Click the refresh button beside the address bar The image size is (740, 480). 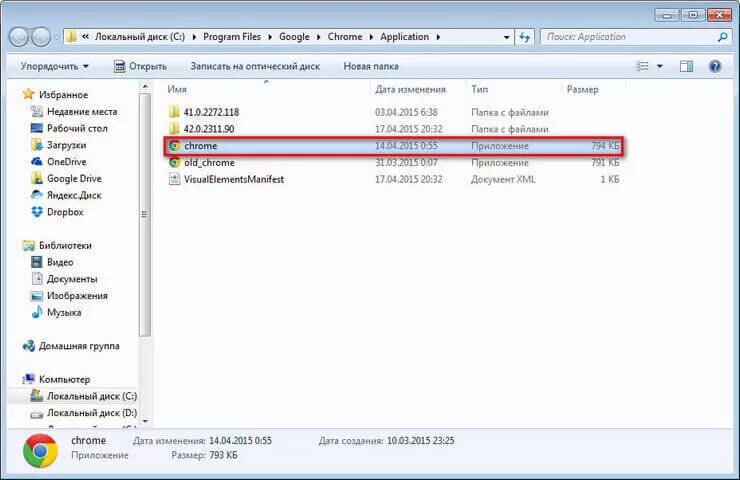tap(524, 37)
